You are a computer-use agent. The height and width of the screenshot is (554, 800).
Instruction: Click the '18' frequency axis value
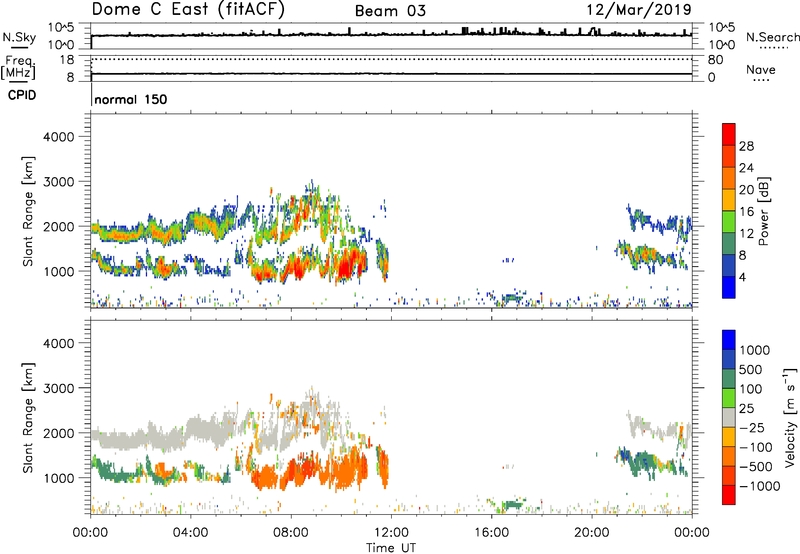67,60
